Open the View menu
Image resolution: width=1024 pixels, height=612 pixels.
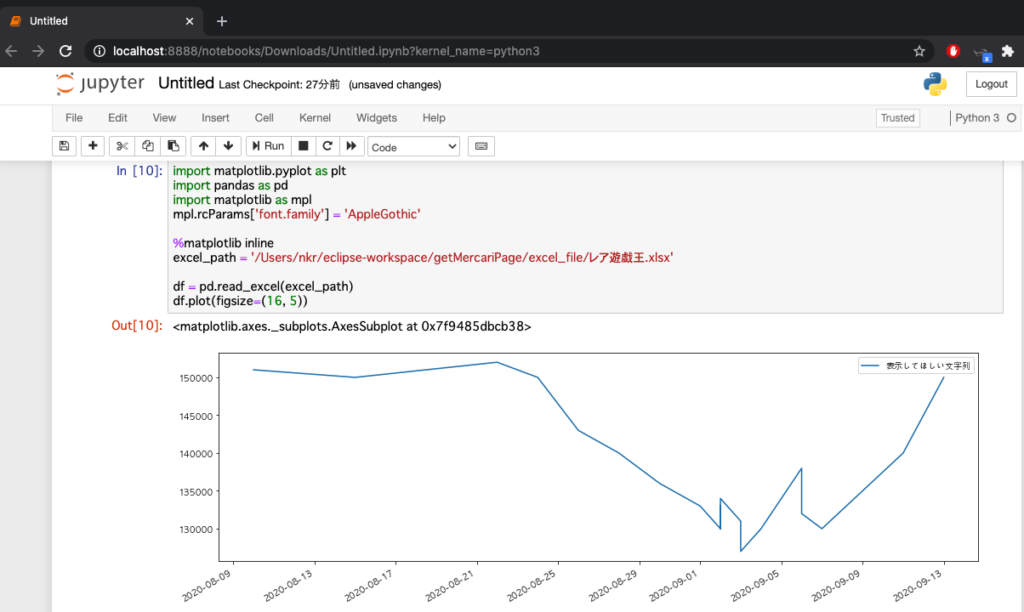pyautogui.click(x=164, y=118)
